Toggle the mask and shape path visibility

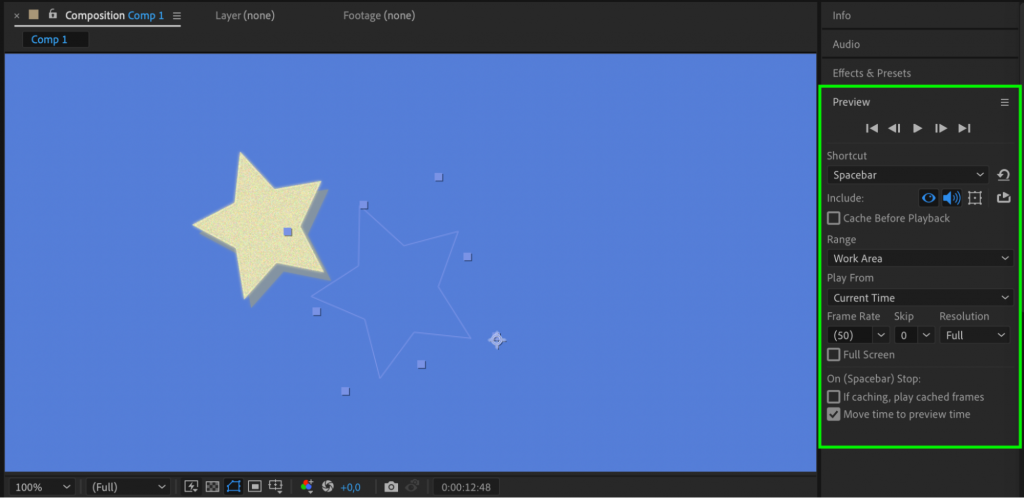click(x=233, y=487)
